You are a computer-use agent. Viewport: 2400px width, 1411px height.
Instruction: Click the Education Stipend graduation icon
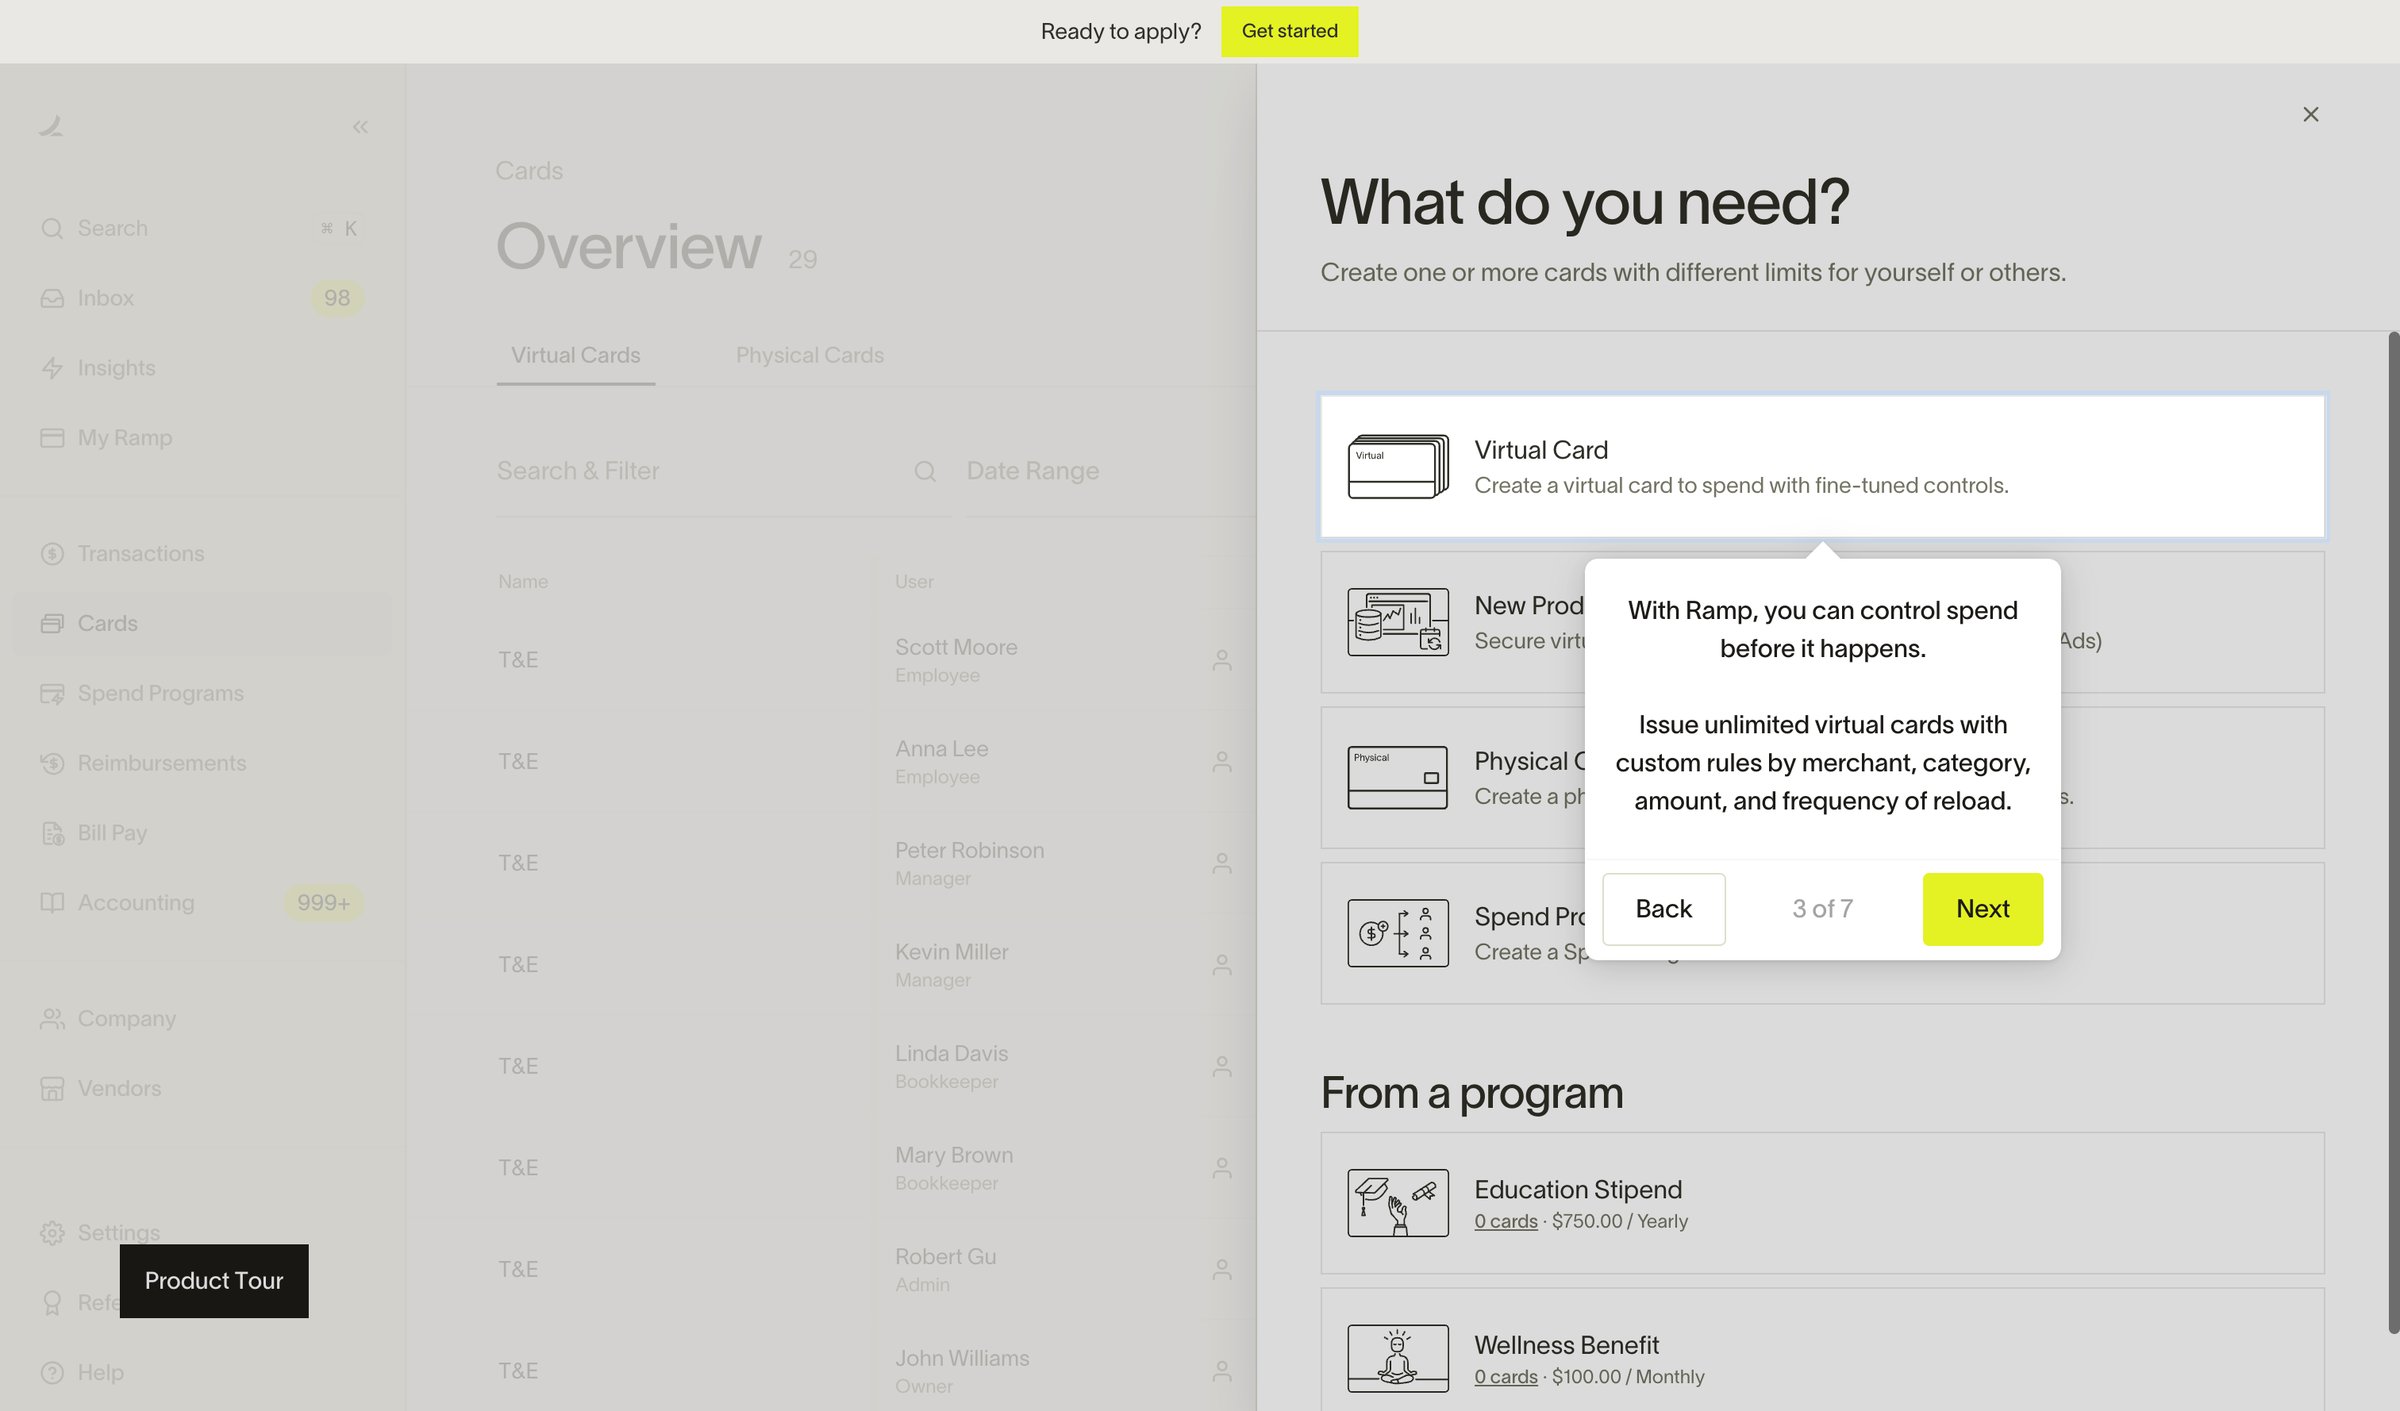[1398, 1203]
